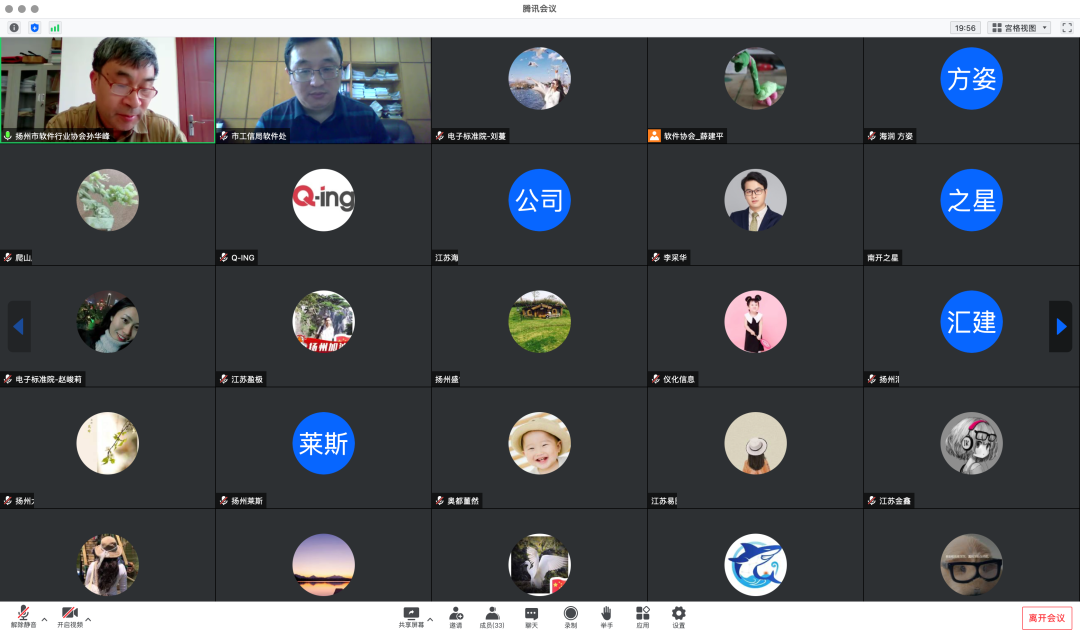The width and height of the screenshot is (1080, 635).
Task: Unmute the microphone (解除静音)
Action: [22, 615]
